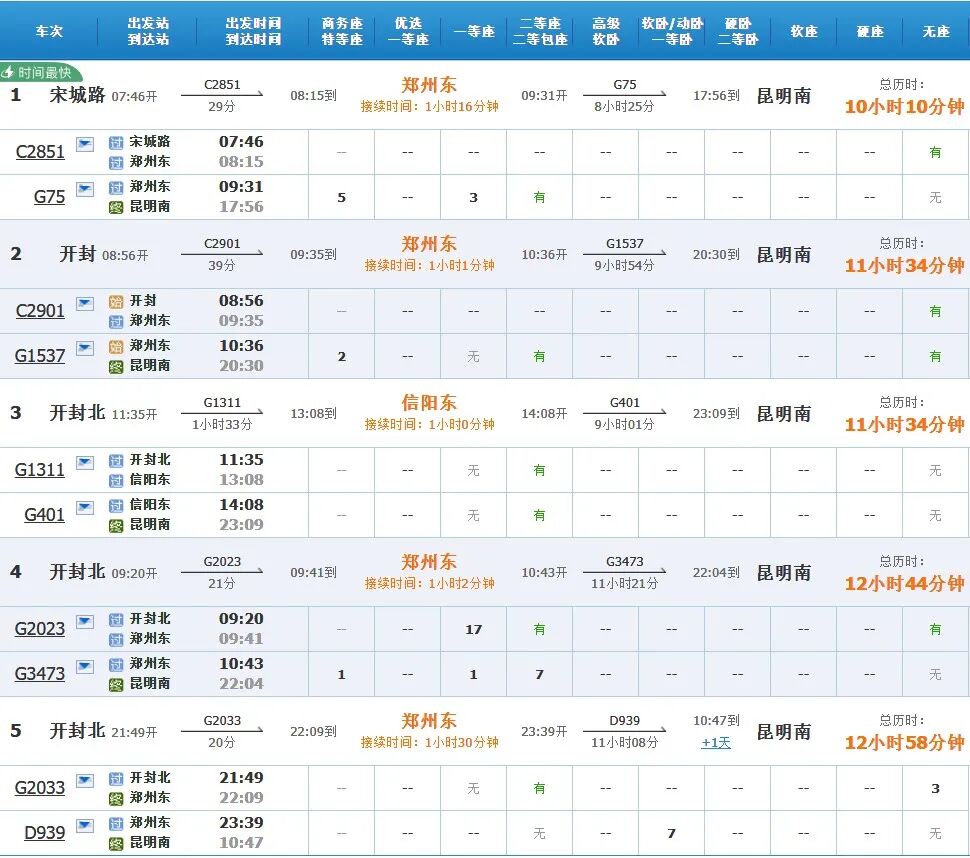This screenshot has height=858, width=970.
Task: Click the timetable icon next to G75
Action: [85, 188]
